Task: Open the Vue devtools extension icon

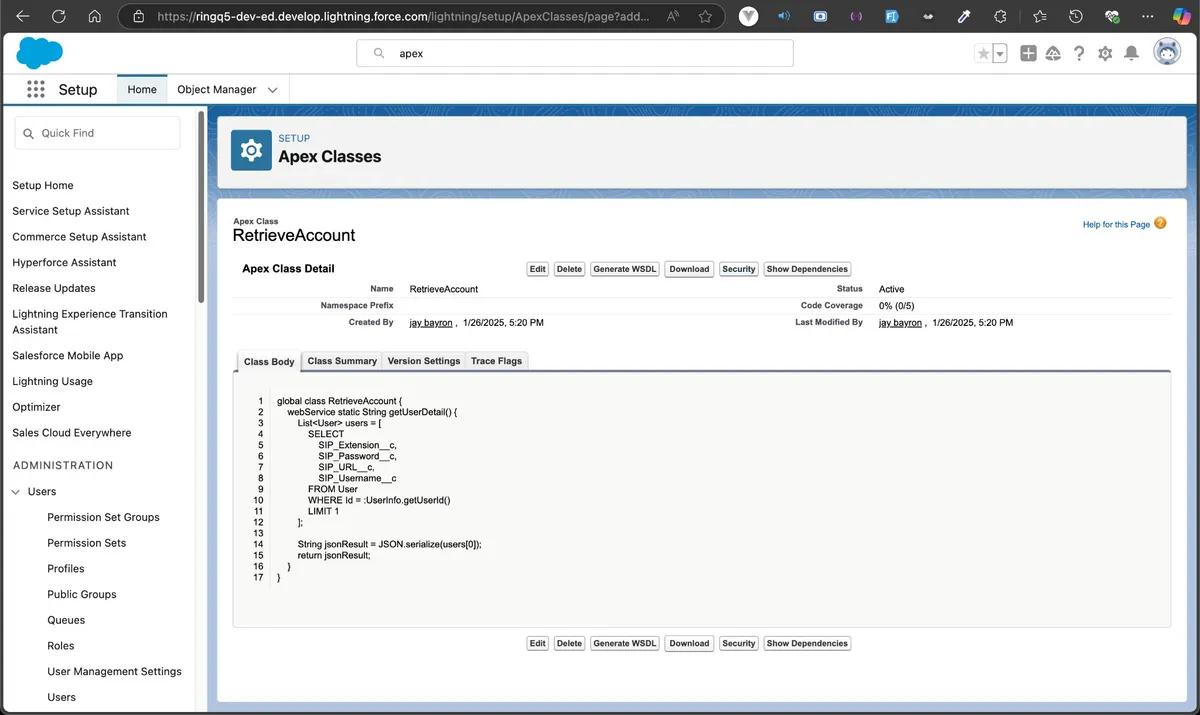Action: coord(748,17)
